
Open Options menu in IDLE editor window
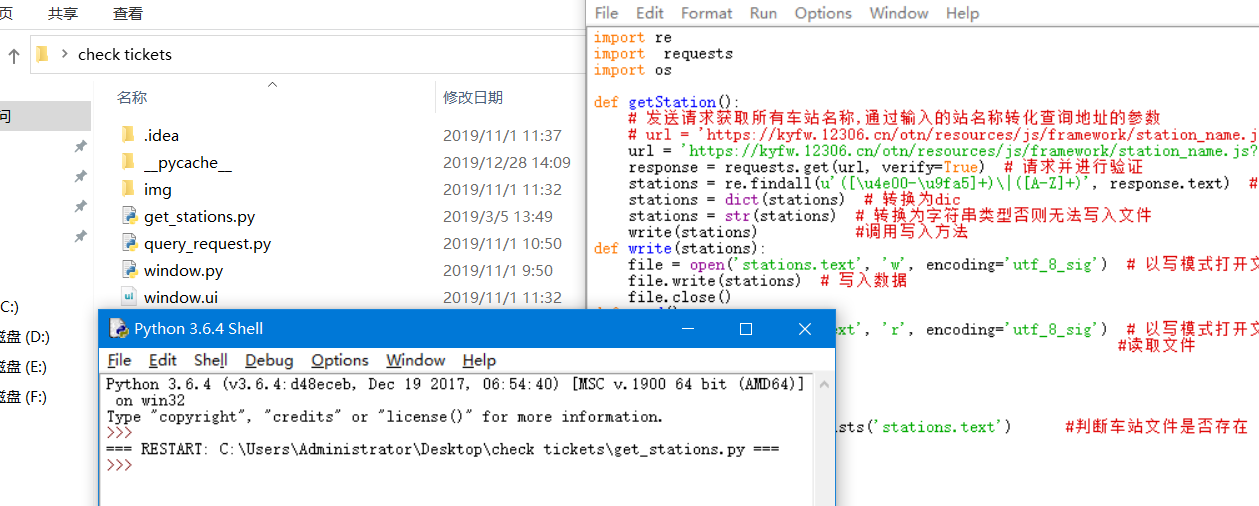(823, 13)
